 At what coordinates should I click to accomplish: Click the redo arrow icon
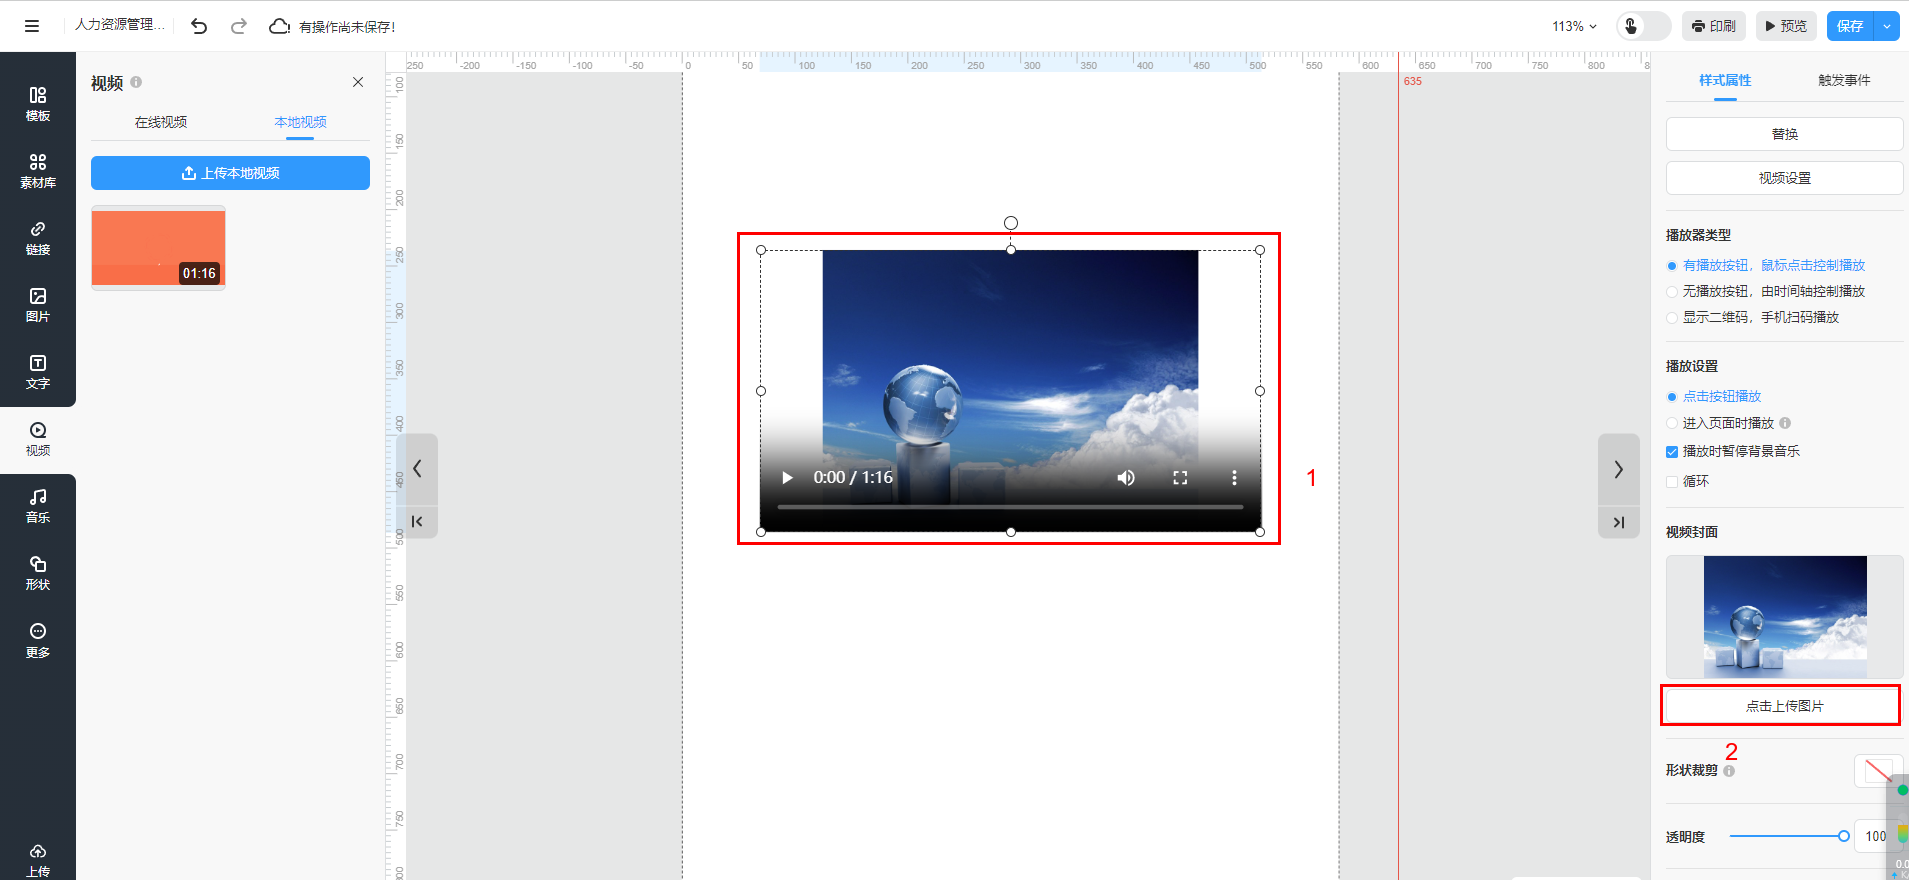238,26
